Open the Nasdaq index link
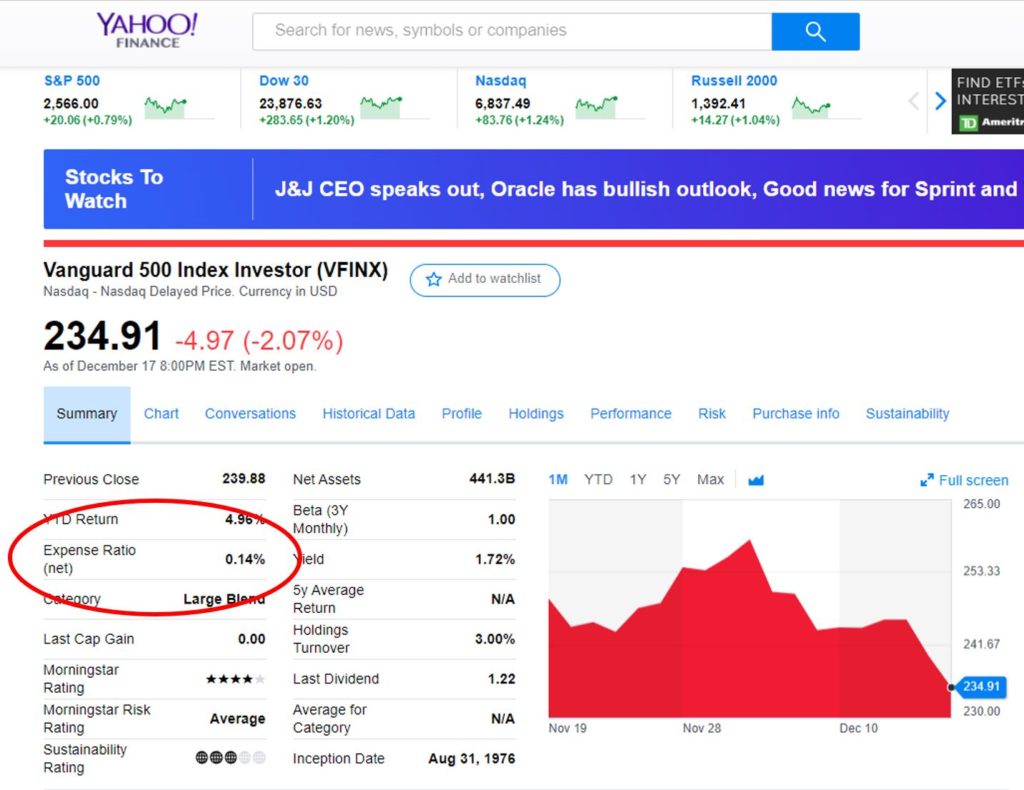 (x=500, y=81)
